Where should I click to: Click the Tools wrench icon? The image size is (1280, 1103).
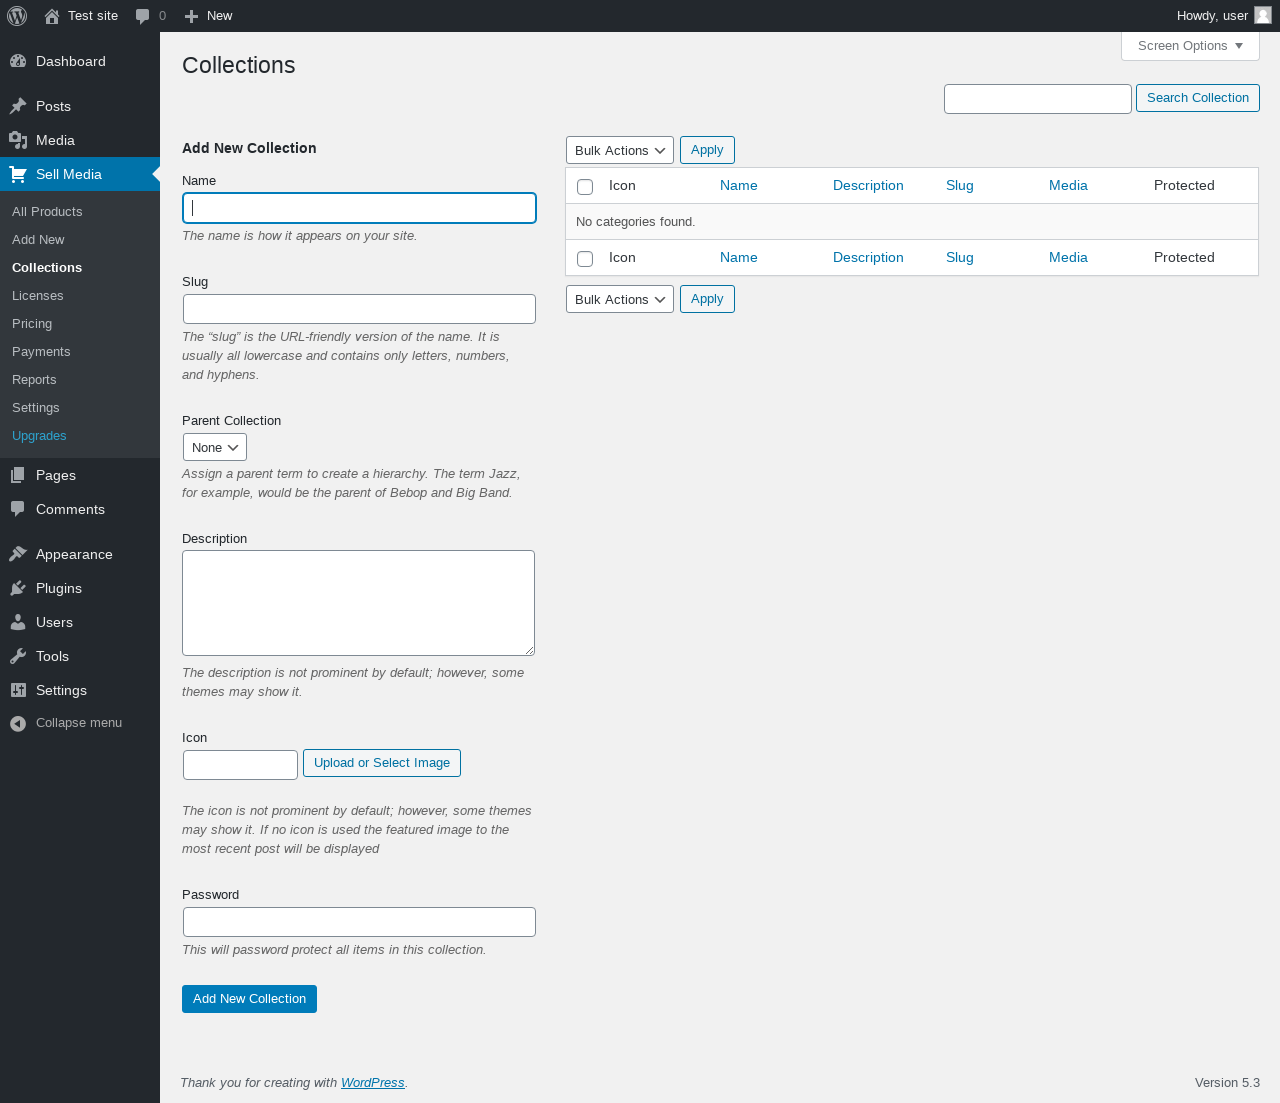click(18, 656)
